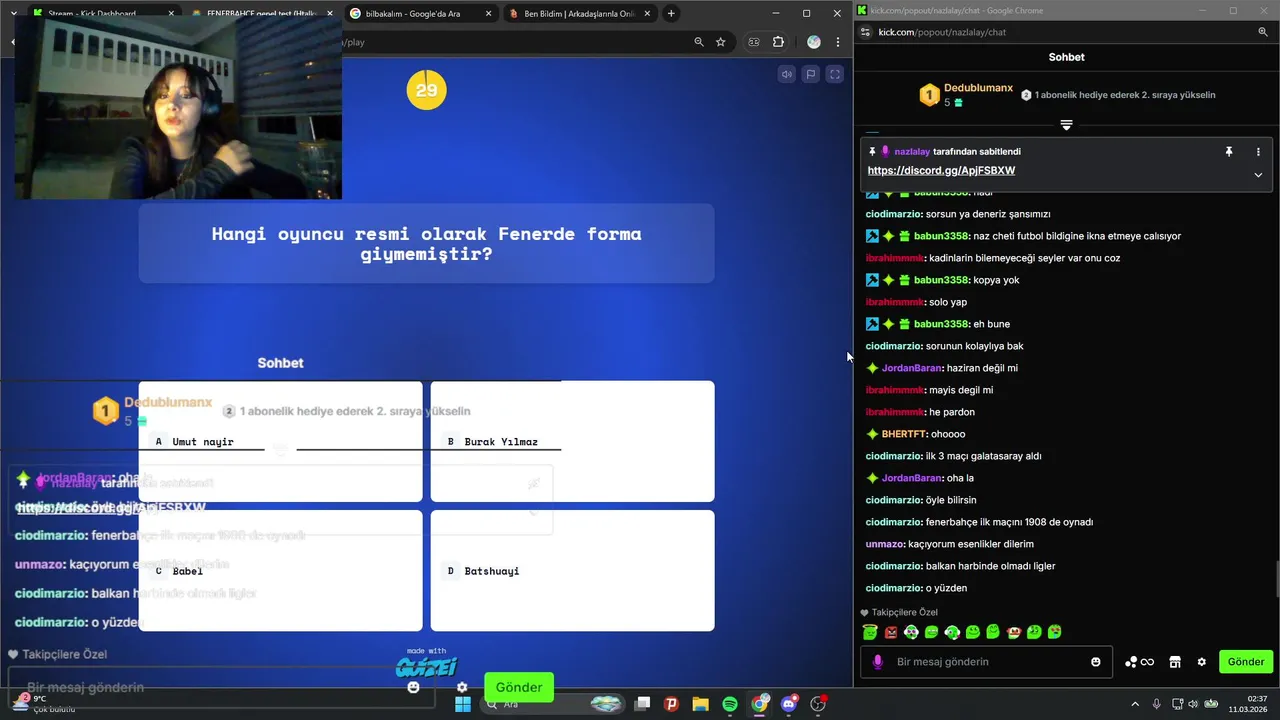Open Spotify from the taskbar

(730, 704)
